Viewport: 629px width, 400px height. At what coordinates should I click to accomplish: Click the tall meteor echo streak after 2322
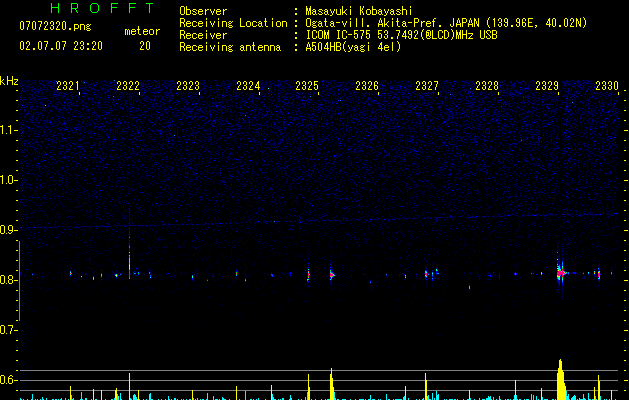click(x=129, y=253)
